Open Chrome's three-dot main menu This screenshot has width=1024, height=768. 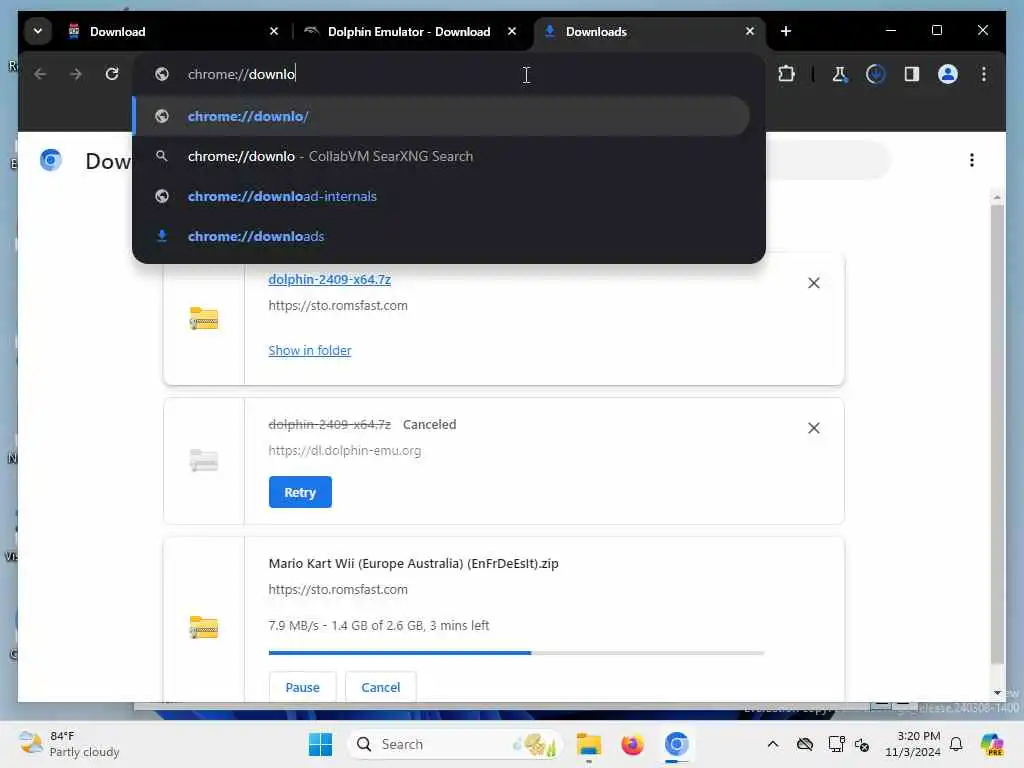tap(984, 74)
